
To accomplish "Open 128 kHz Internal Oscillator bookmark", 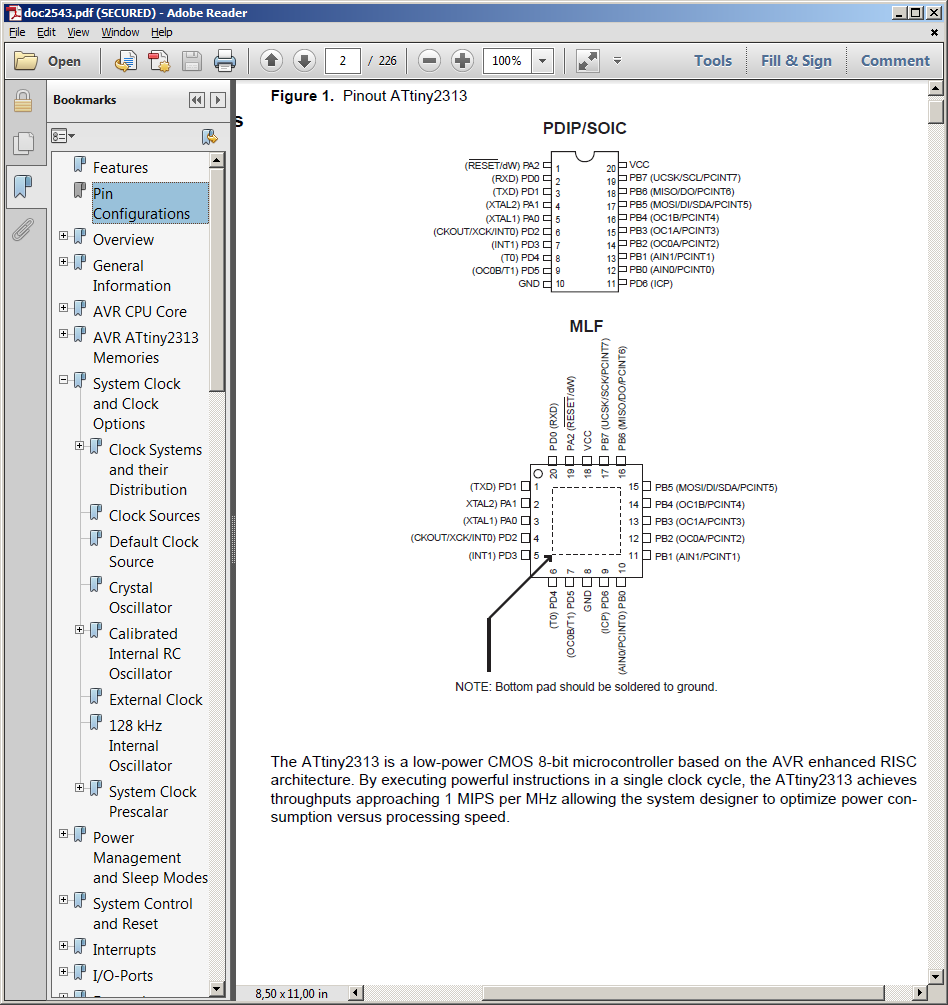I will click(x=140, y=746).
